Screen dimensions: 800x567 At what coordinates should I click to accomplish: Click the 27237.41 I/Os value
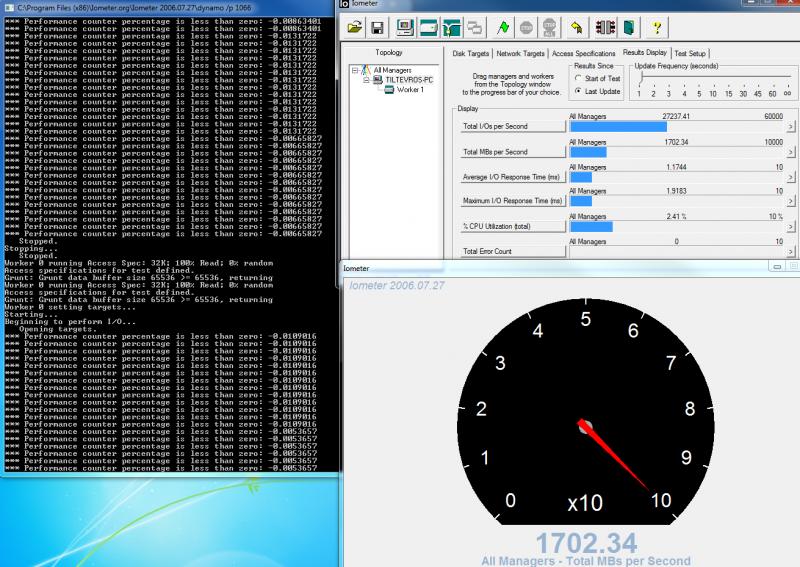[676, 116]
